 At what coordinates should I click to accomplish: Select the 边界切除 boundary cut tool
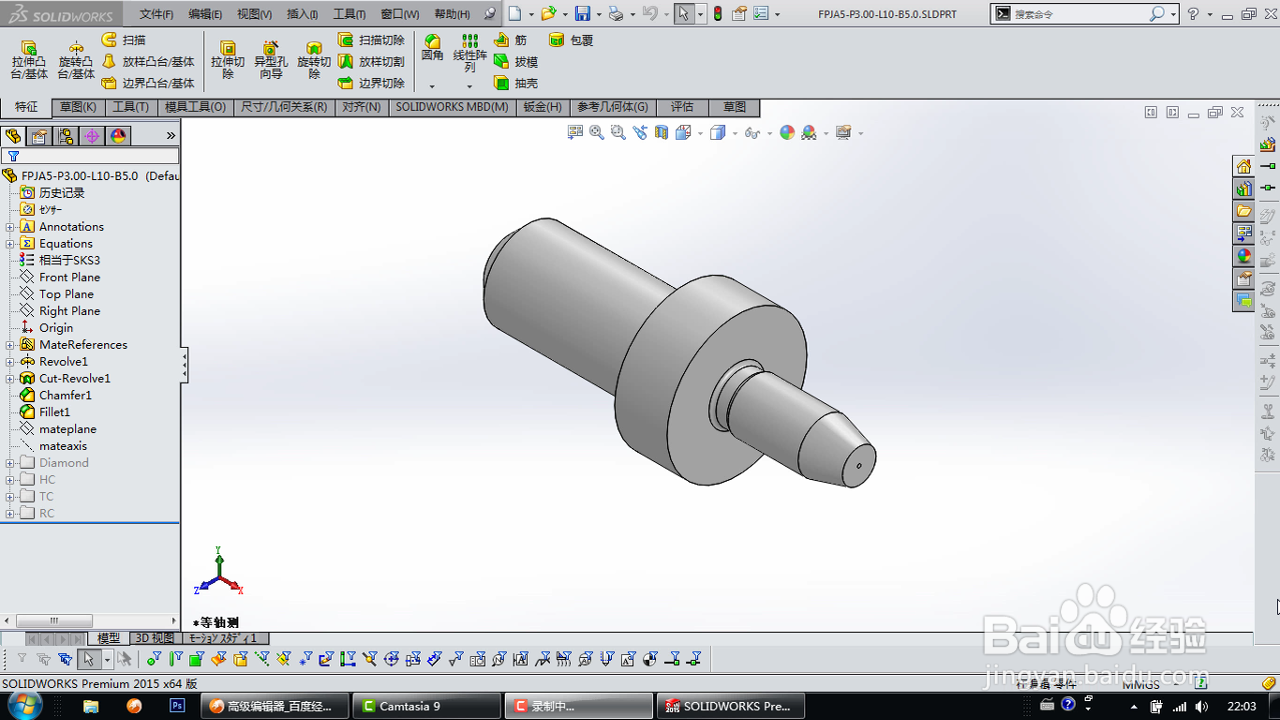click(x=371, y=84)
